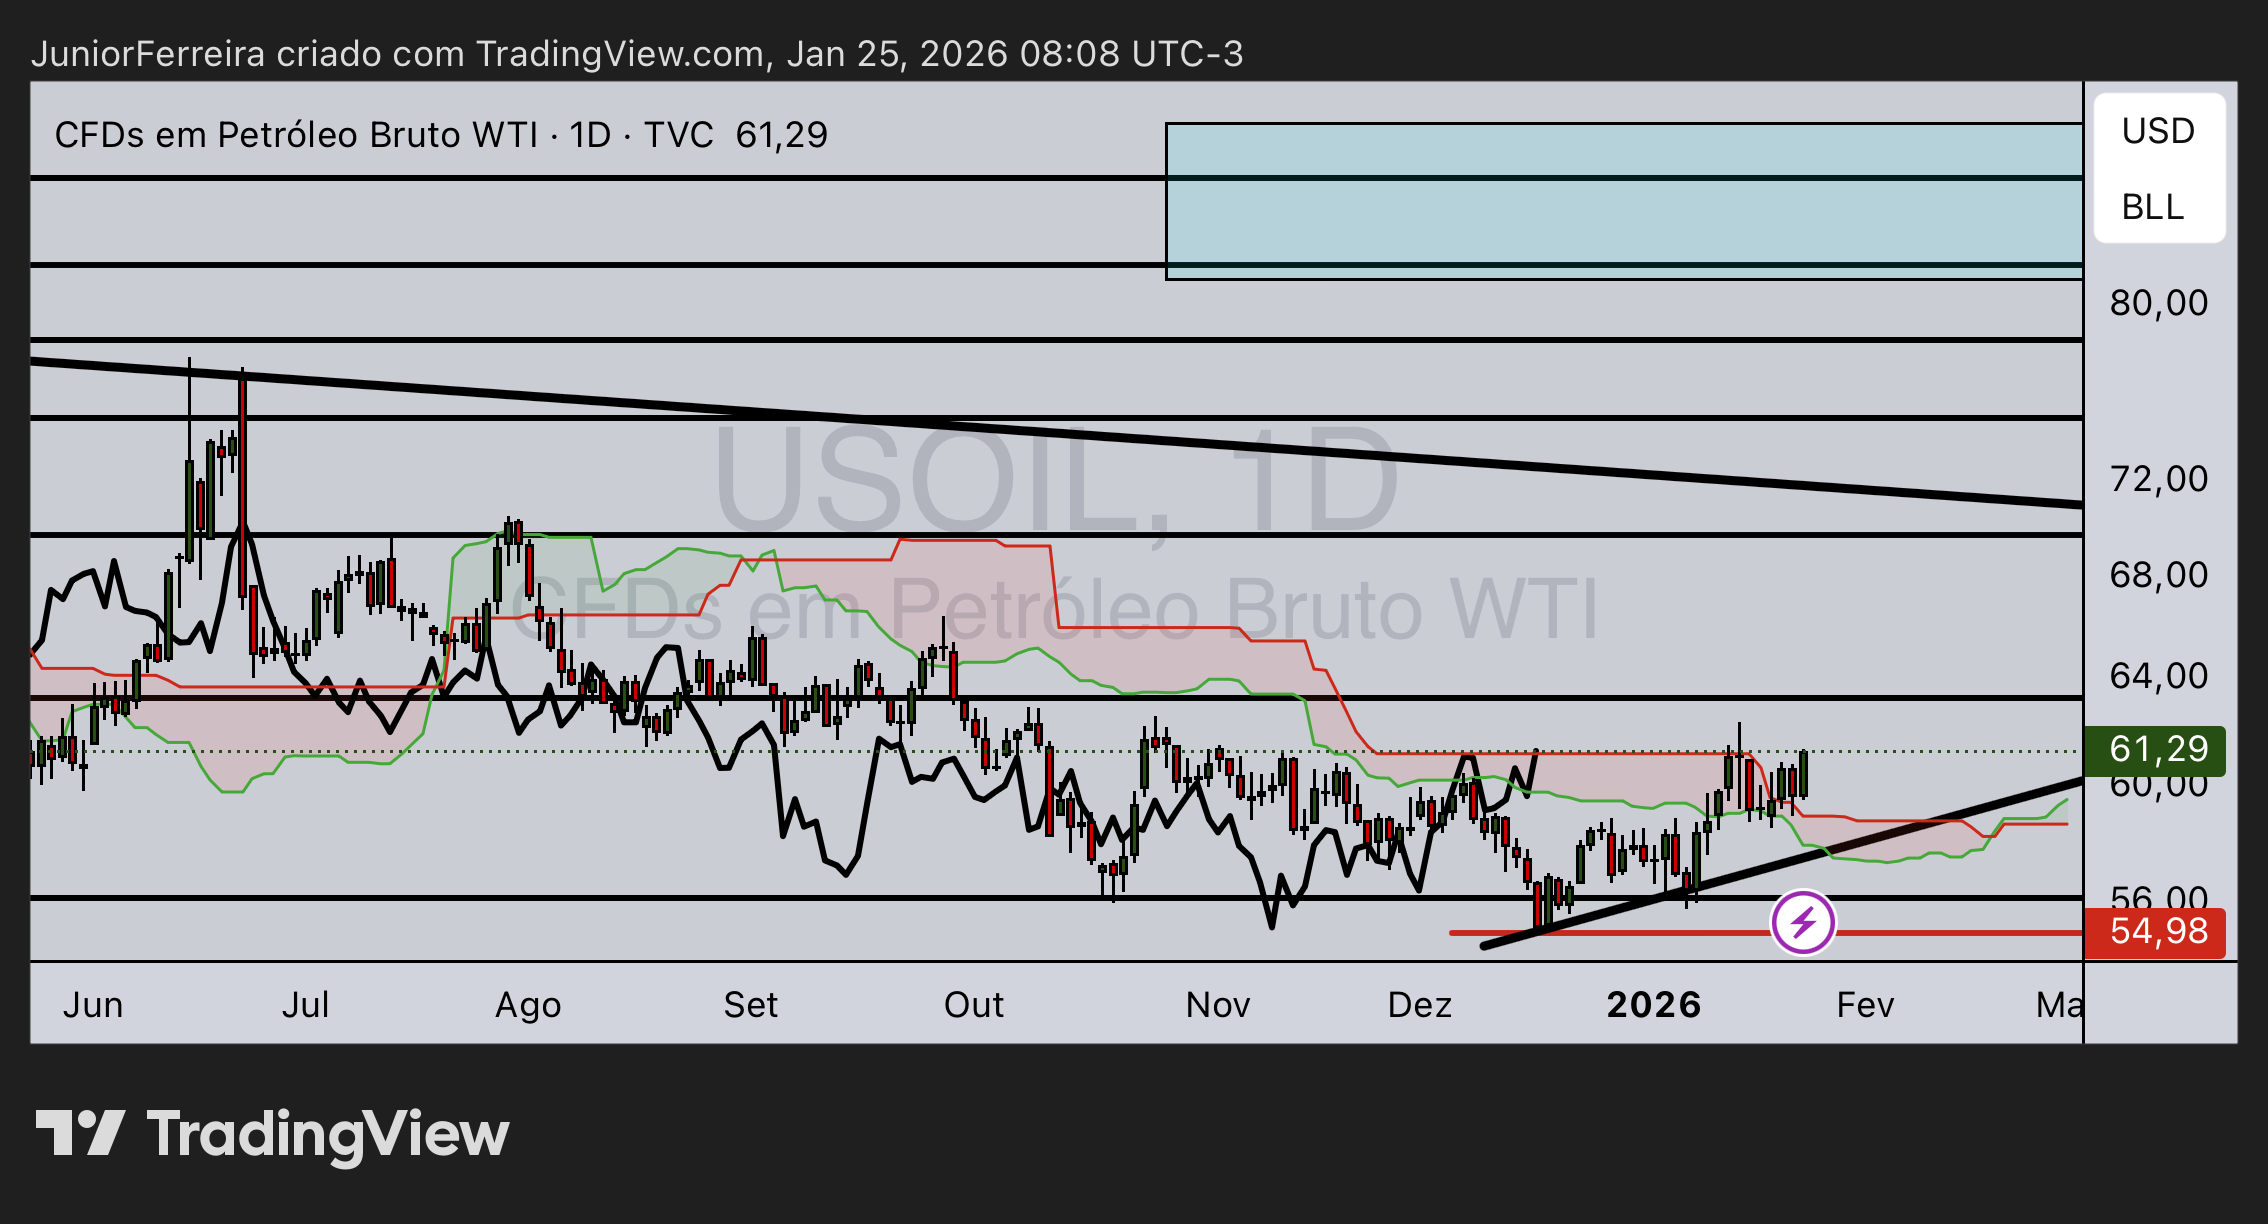Image resolution: width=2268 pixels, height=1224 pixels.
Task: Click the Set label on the time axis
Action: point(750,1004)
